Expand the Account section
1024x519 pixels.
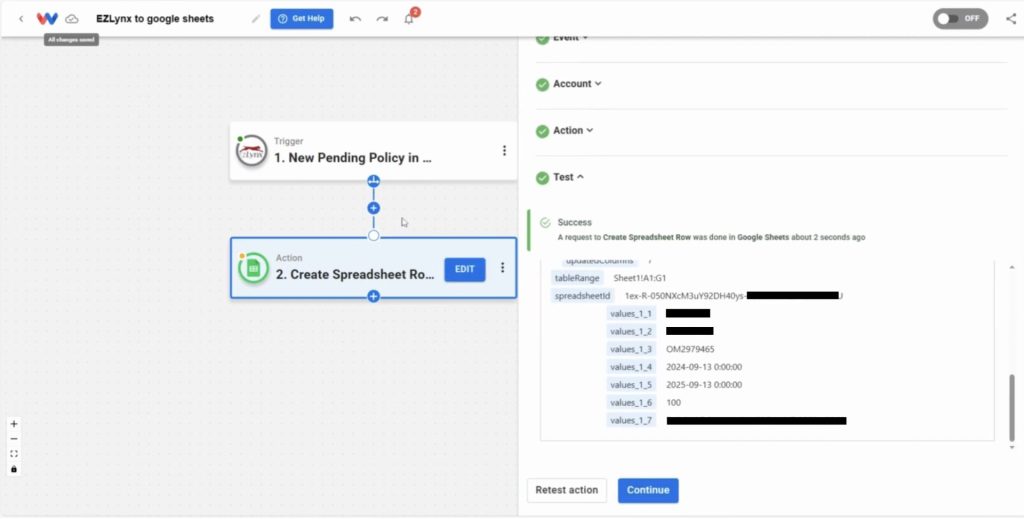point(577,84)
